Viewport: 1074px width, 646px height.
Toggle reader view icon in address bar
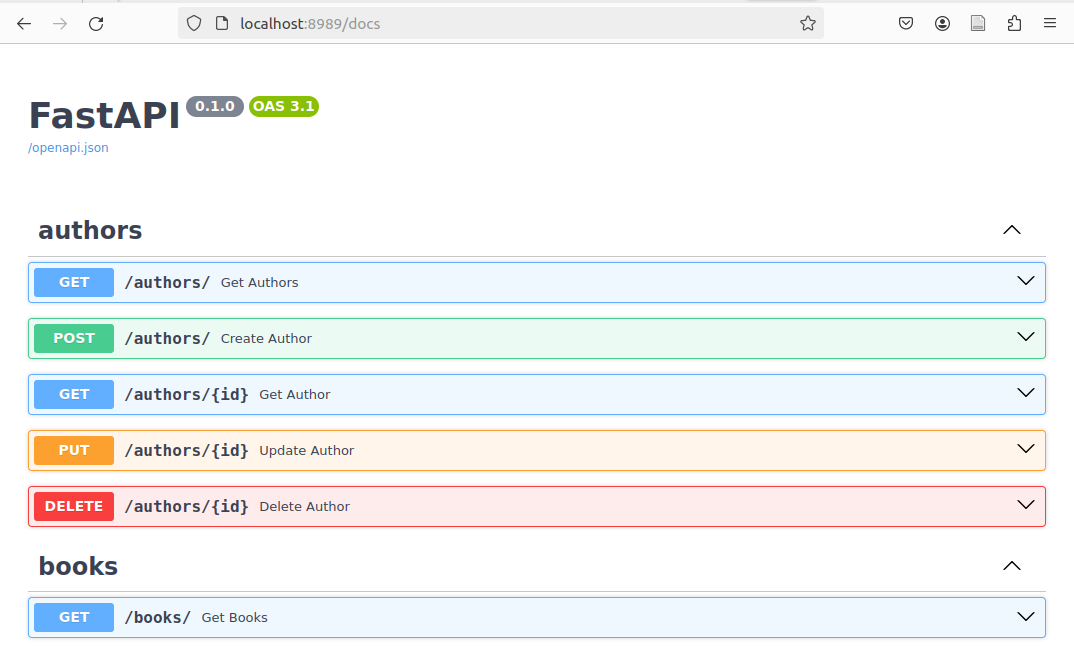click(977, 23)
